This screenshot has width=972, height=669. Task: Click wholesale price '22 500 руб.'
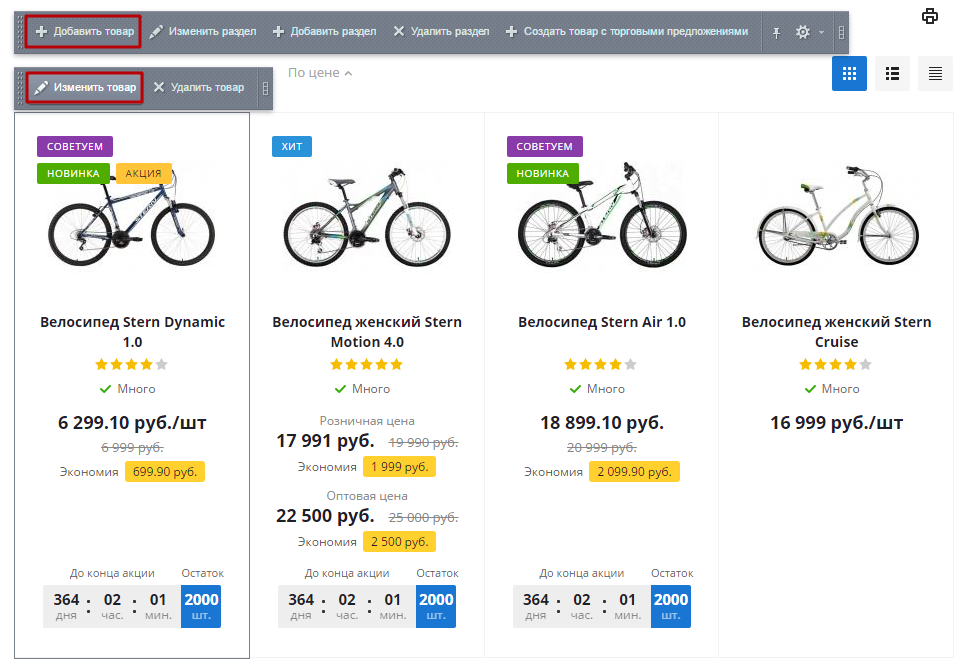325,516
